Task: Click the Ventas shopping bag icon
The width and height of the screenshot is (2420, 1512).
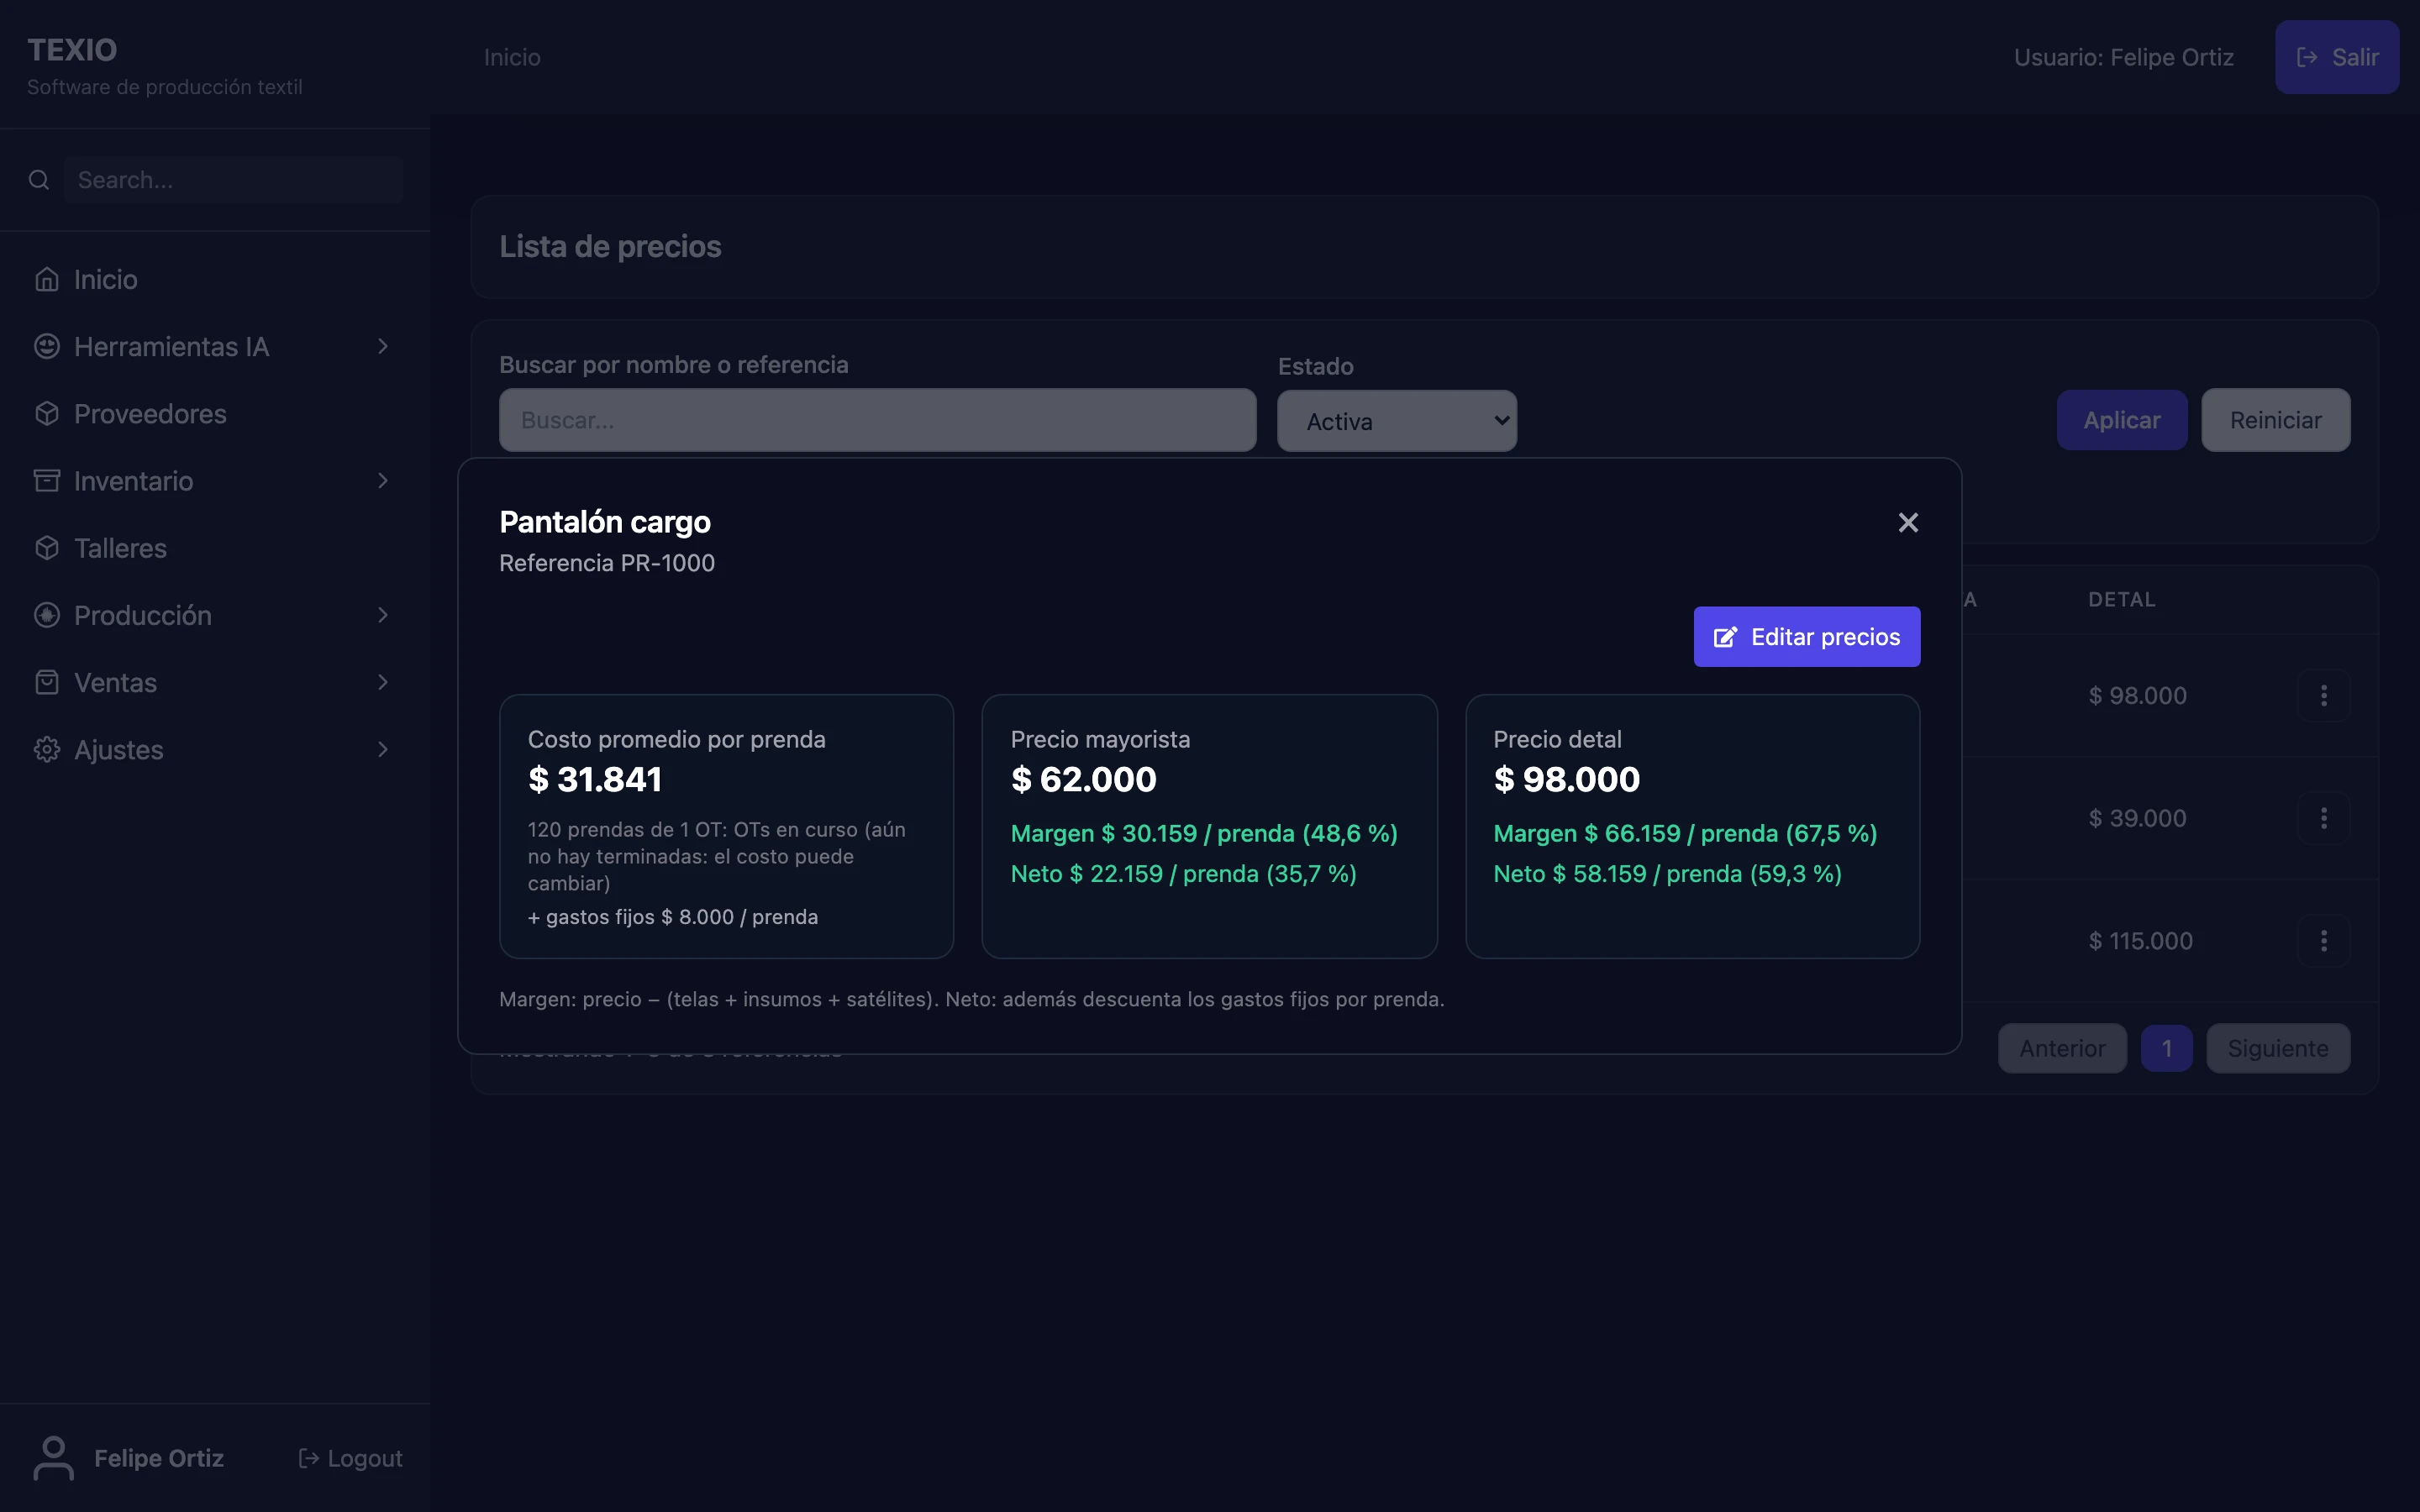Action: (47, 682)
